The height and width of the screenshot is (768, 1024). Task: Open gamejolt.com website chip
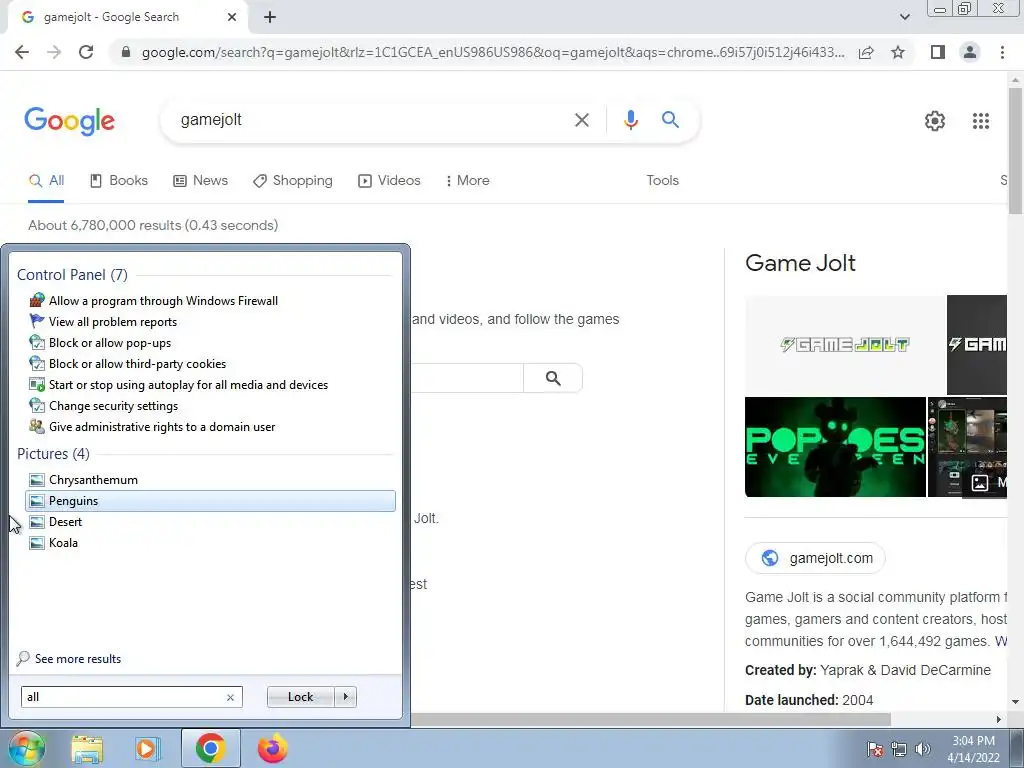click(815, 558)
